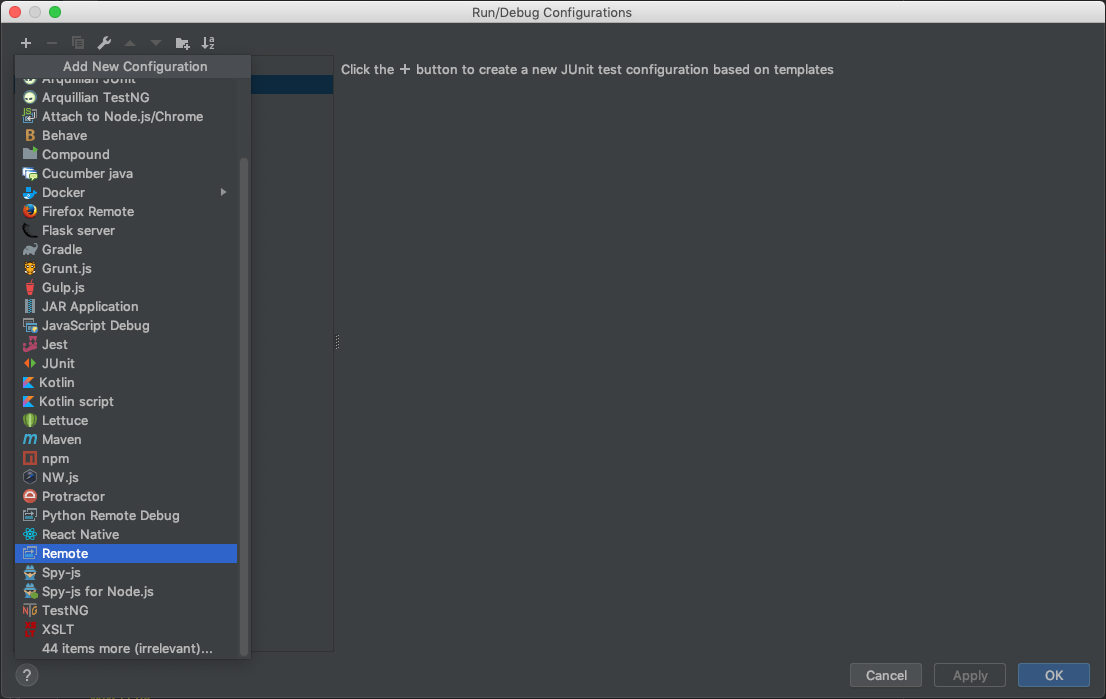Choose Spy-js for Node.js entry
This screenshot has width=1106, height=699.
(x=126, y=592)
